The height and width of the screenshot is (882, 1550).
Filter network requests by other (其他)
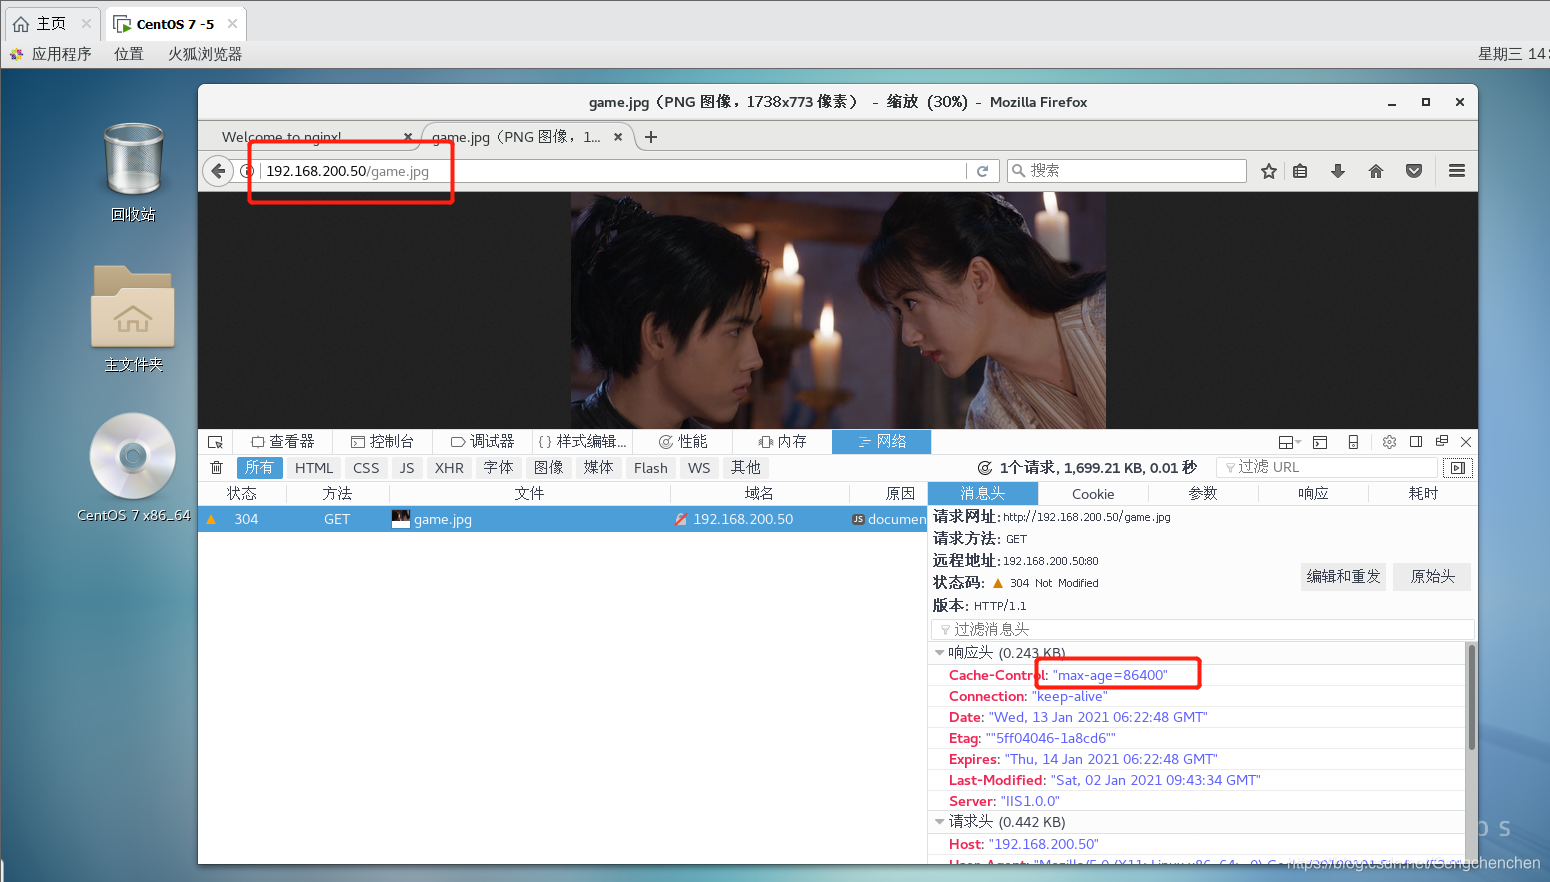[745, 468]
